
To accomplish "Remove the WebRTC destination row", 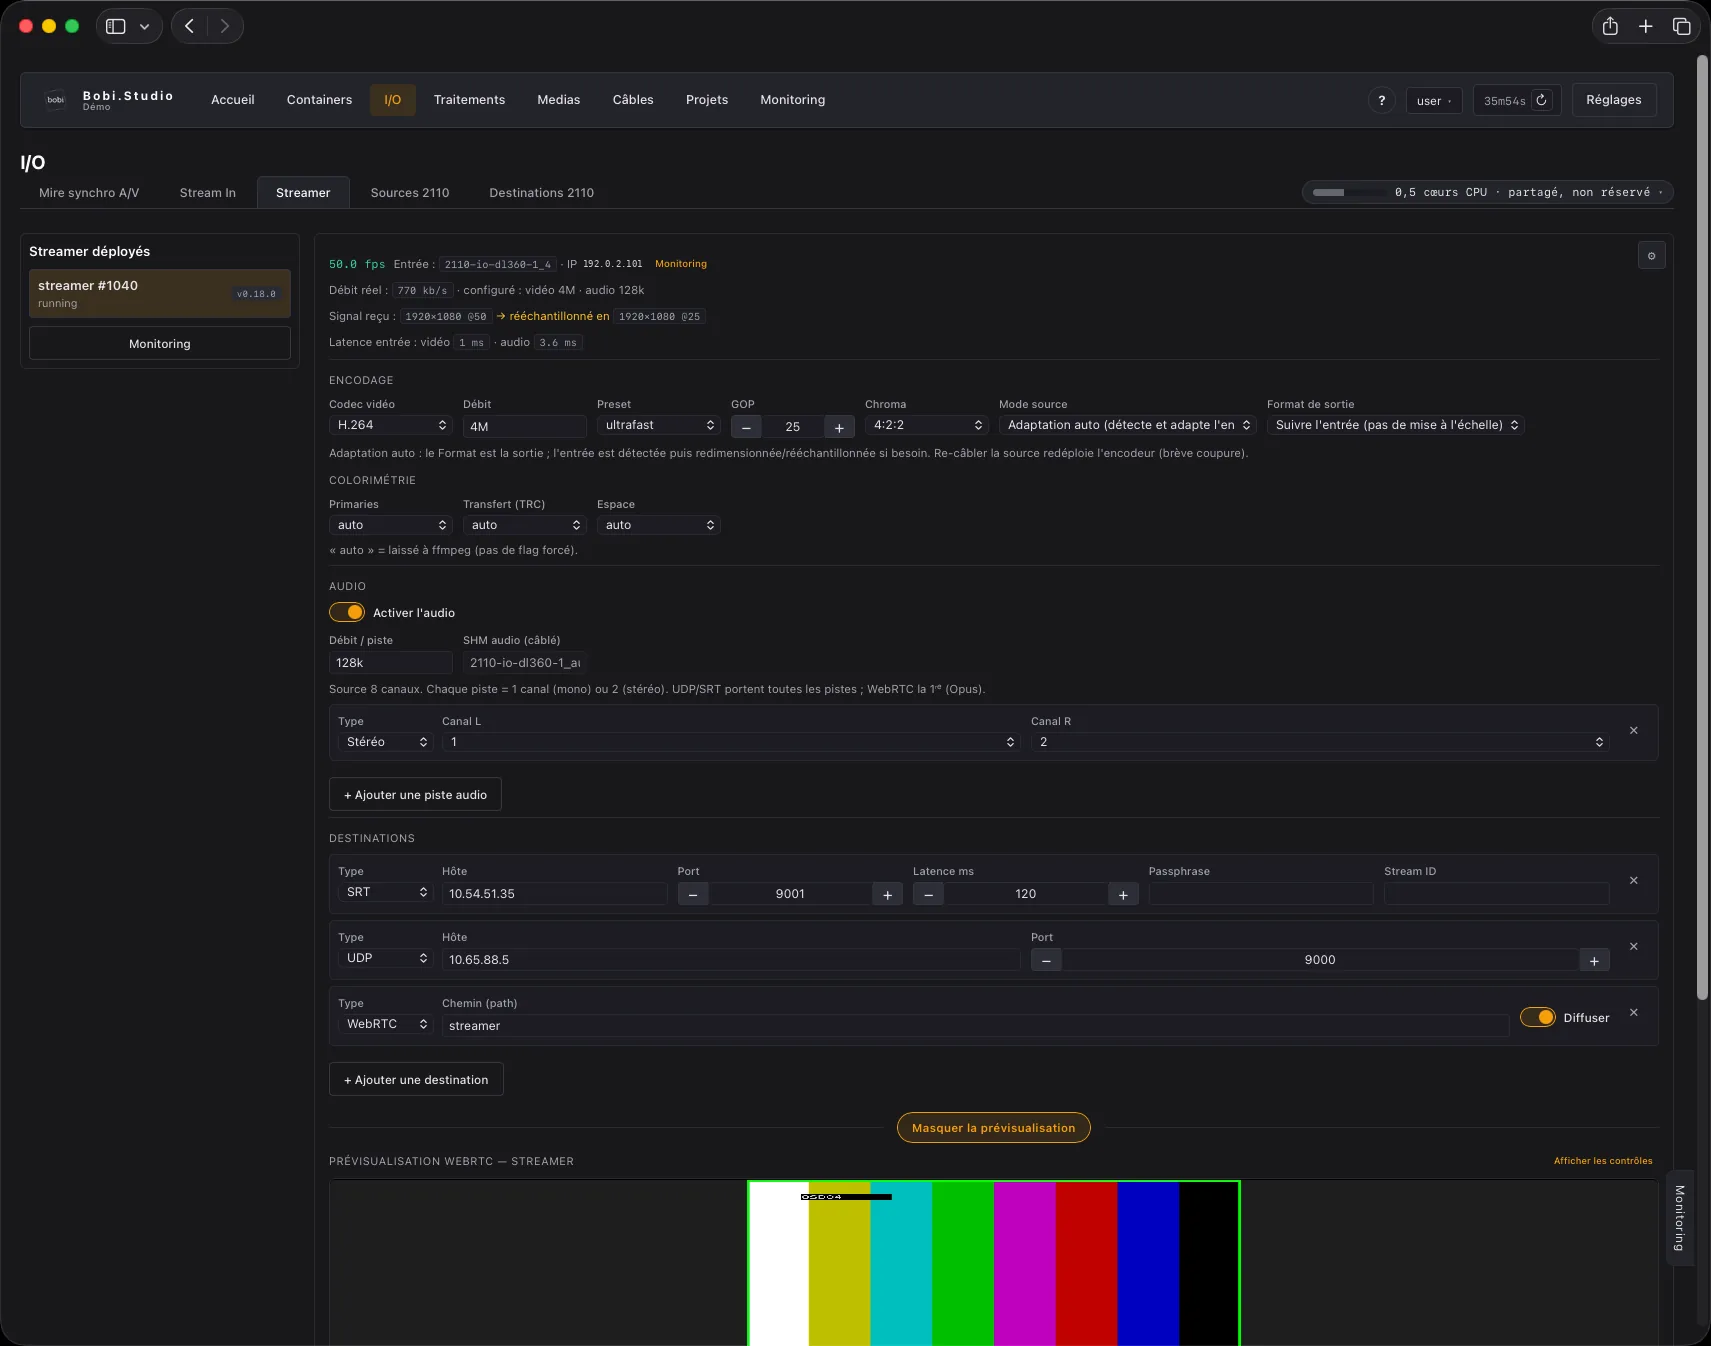I will [x=1633, y=1013].
